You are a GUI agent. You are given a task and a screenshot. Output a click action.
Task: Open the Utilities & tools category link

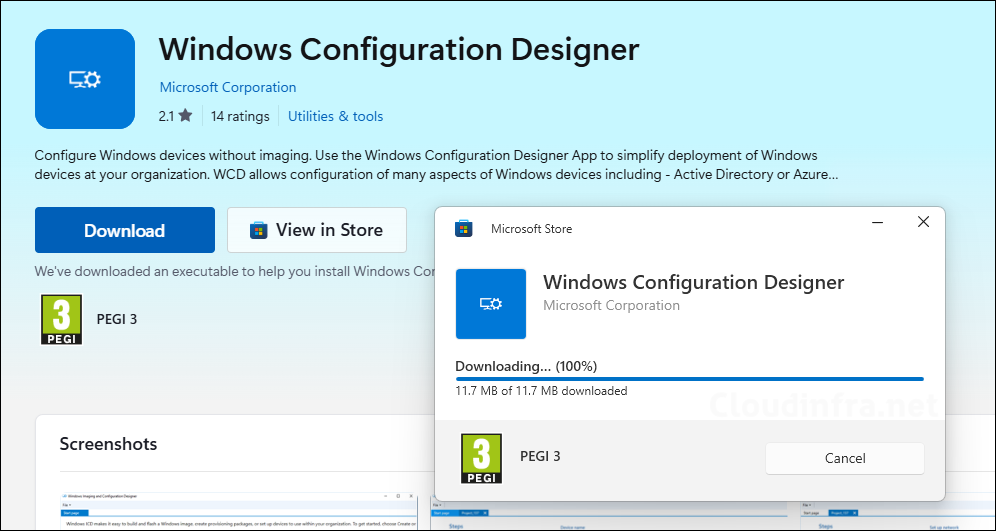[335, 116]
